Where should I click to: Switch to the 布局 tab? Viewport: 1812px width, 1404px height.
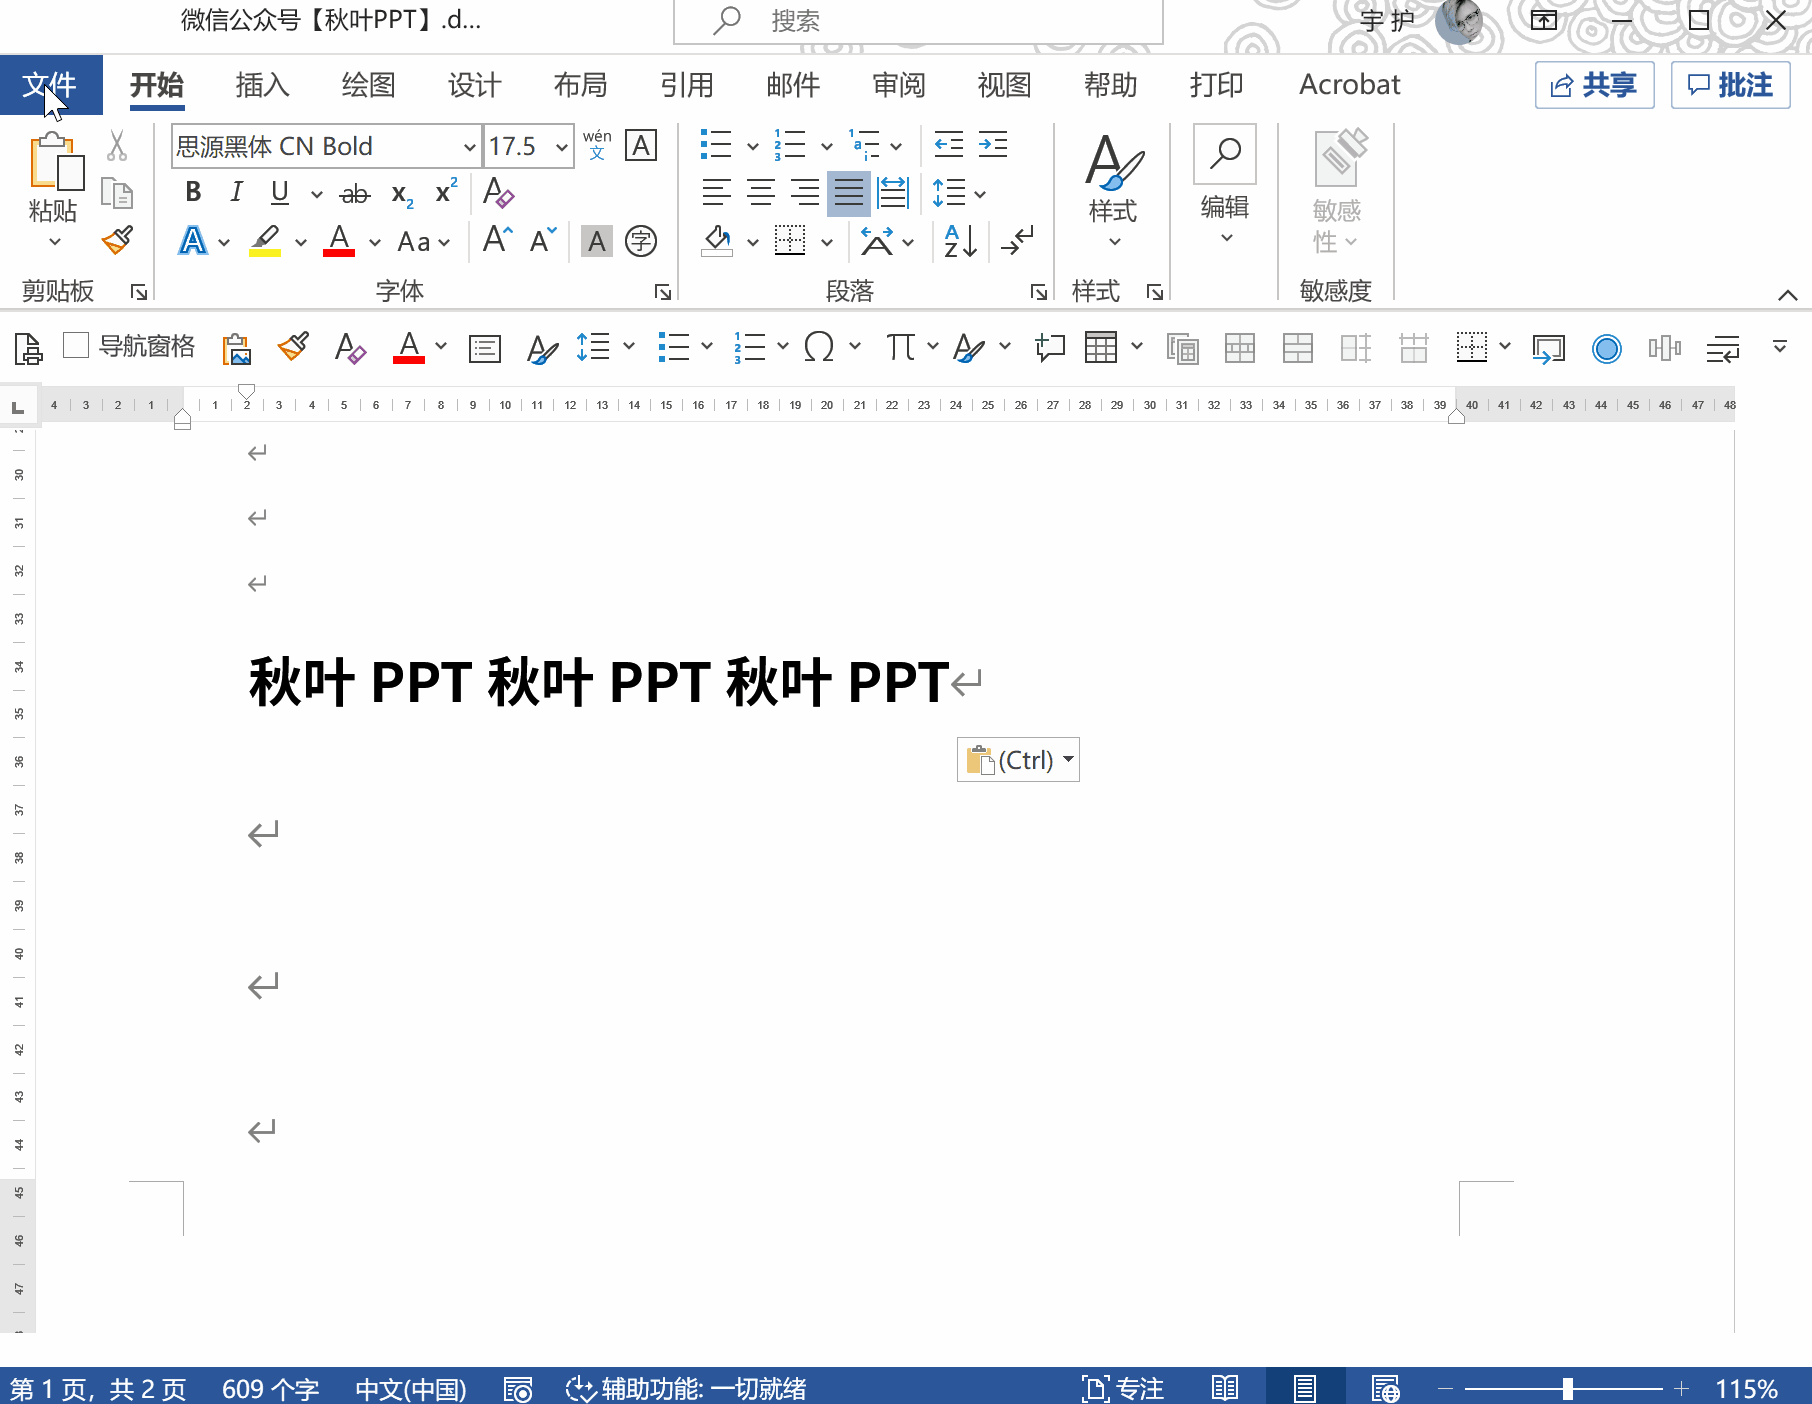click(580, 85)
